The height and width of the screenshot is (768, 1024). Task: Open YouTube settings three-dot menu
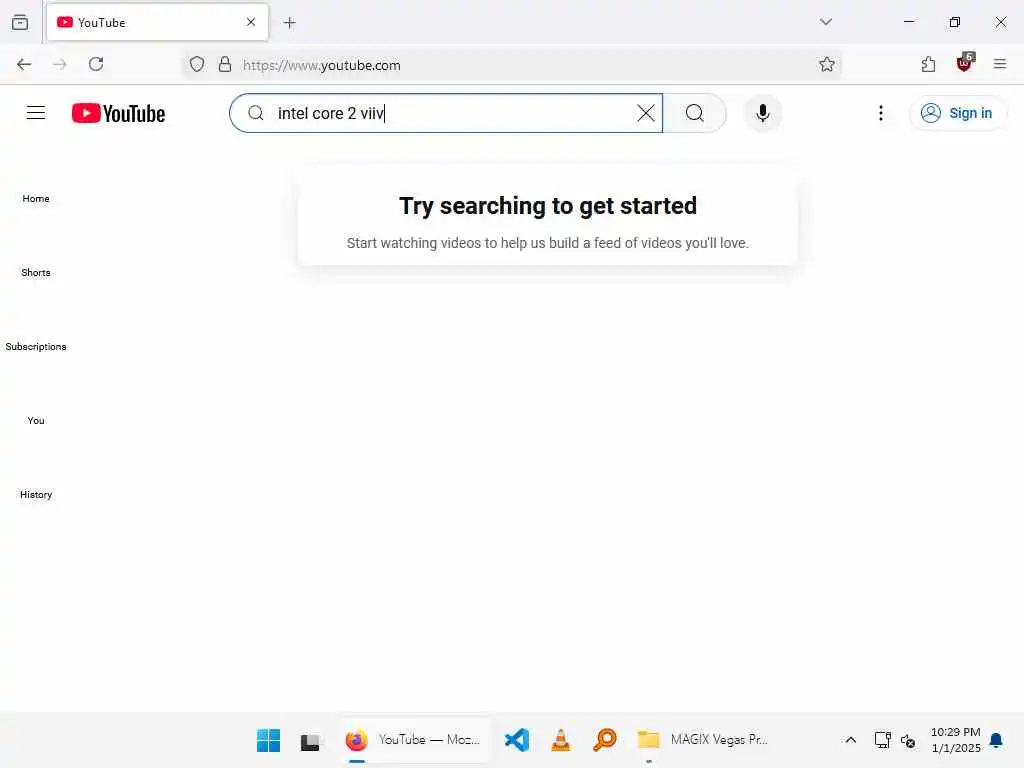click(x=880, y=113)
